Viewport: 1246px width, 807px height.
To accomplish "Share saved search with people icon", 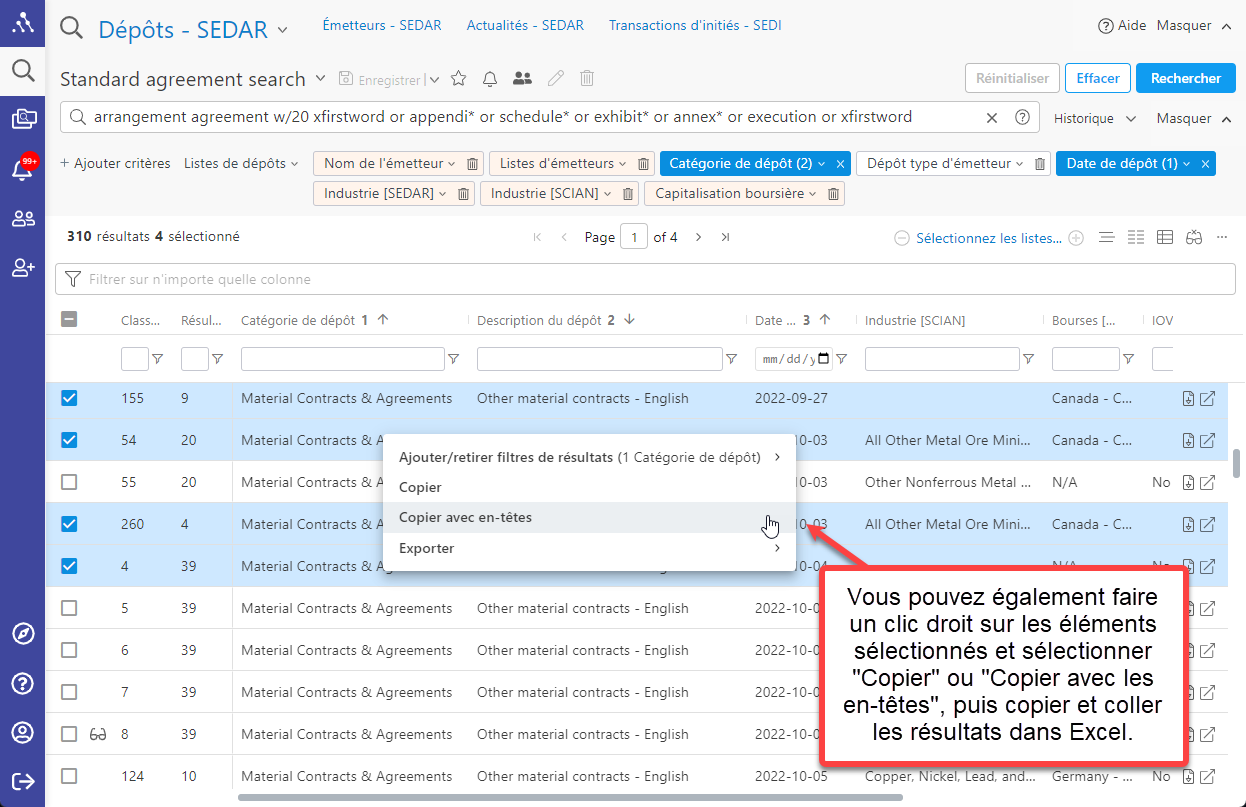I will tap(522, 79).
